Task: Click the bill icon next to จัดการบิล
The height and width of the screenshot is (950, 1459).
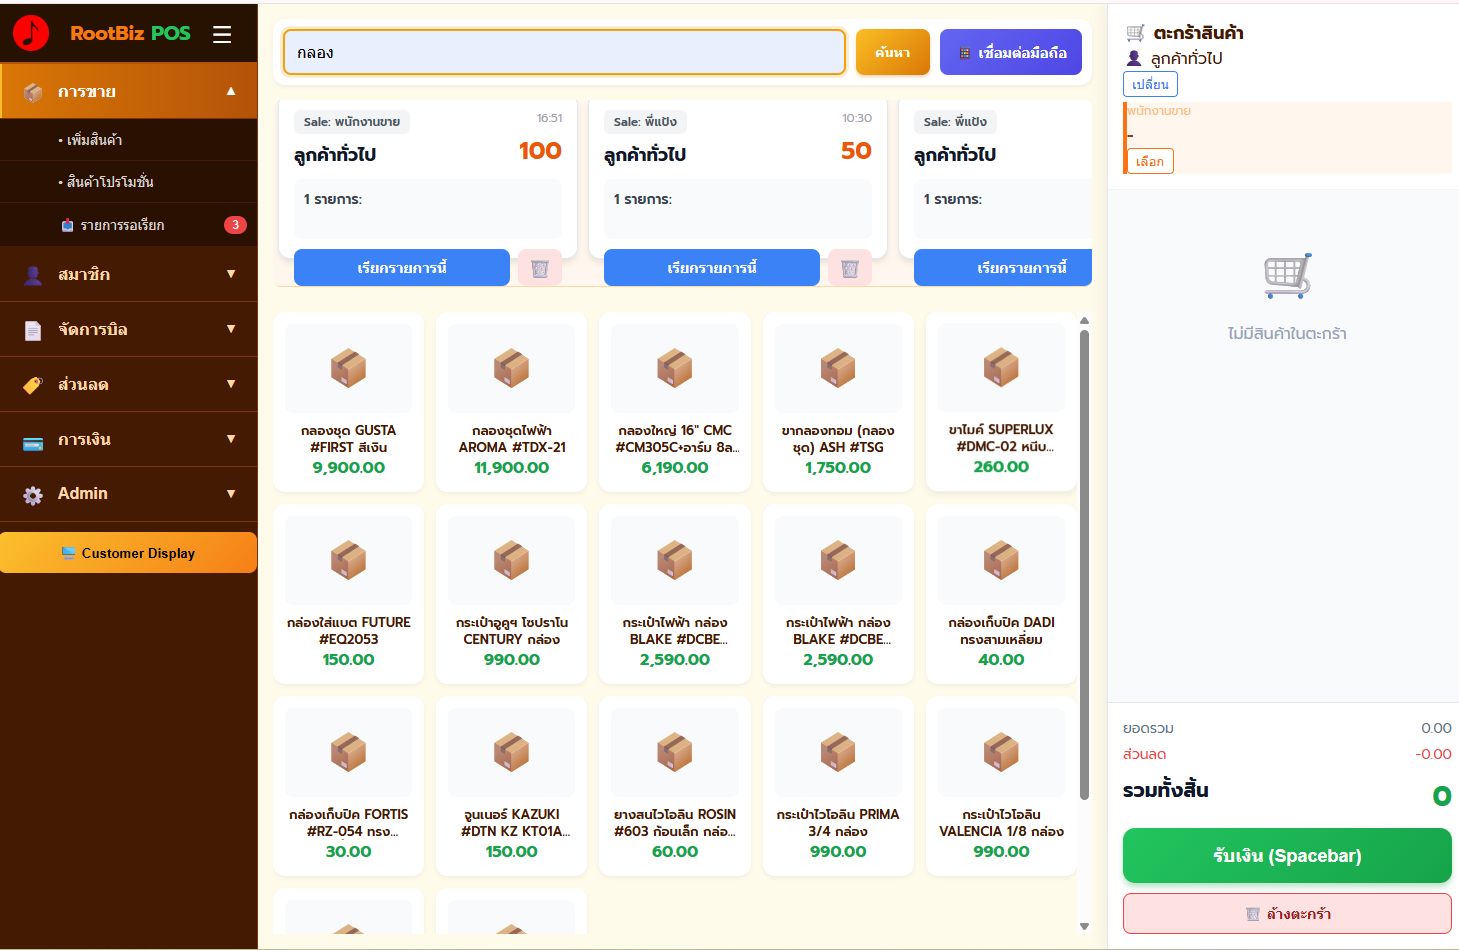Action: 32,329
